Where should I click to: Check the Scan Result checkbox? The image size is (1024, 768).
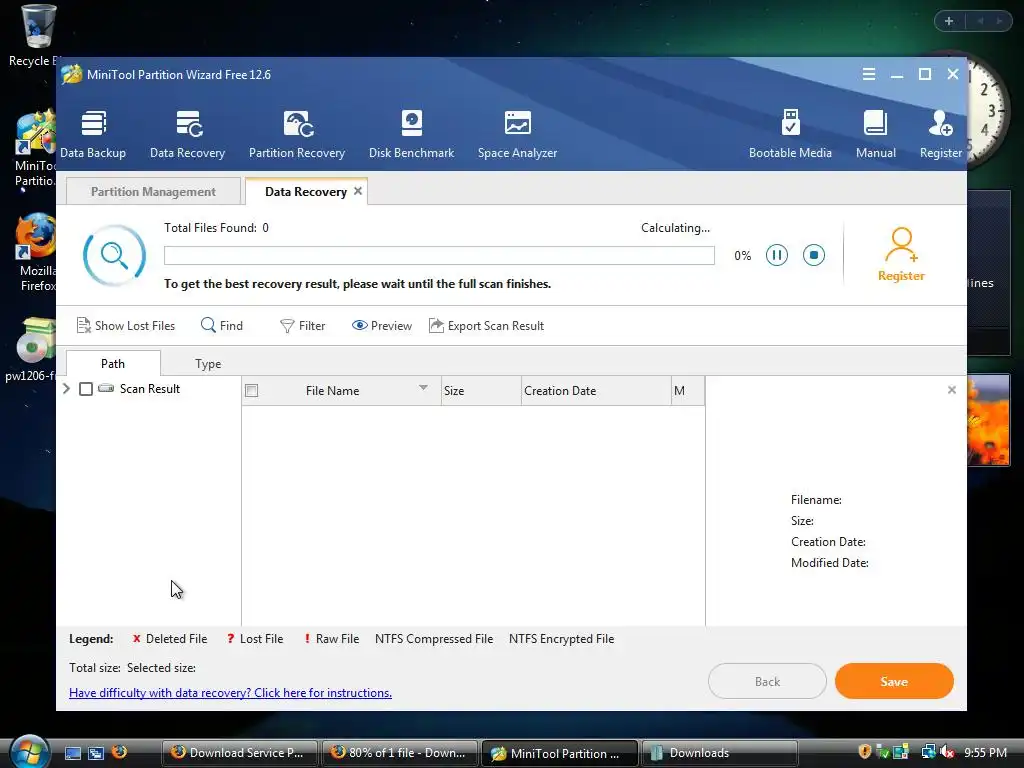click(x=86, y=389)
